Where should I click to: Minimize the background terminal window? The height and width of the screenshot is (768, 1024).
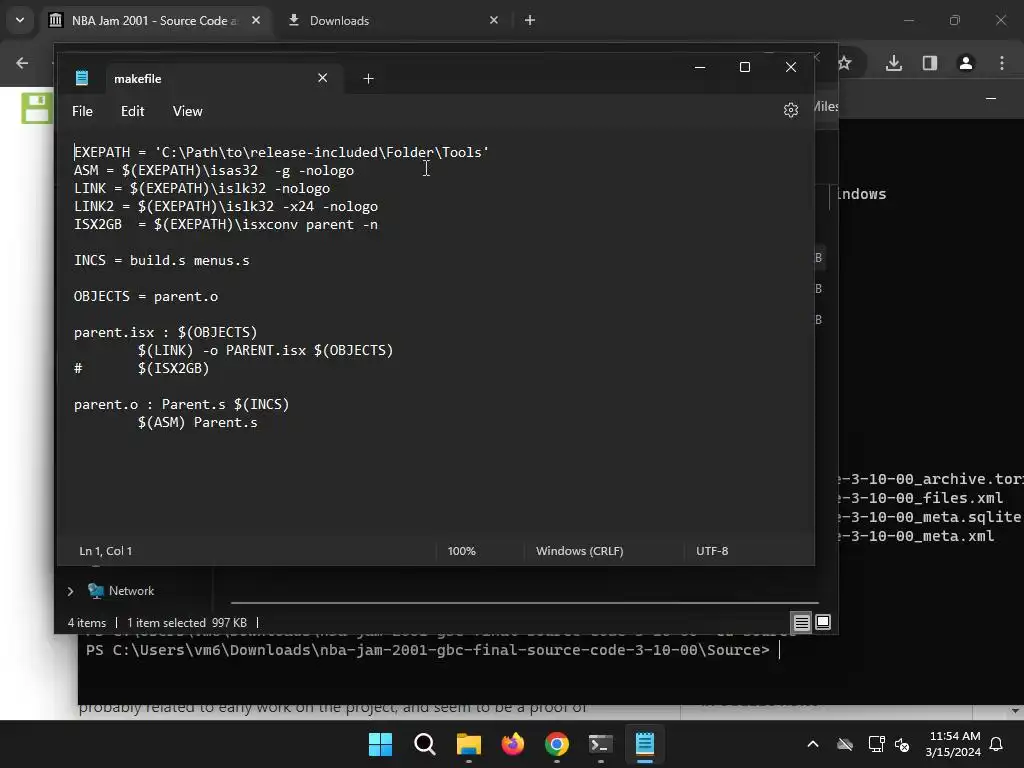click(991, 99)
